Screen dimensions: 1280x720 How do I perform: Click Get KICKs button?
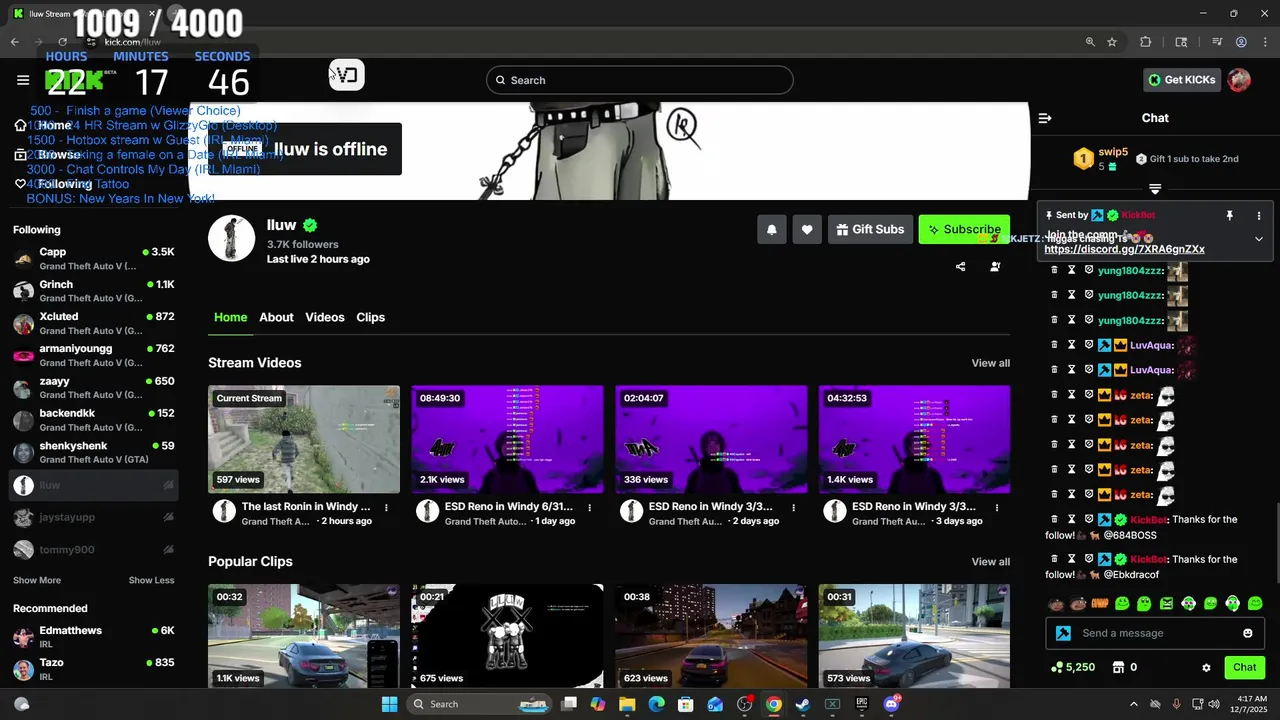click(x=1182, y=80)
